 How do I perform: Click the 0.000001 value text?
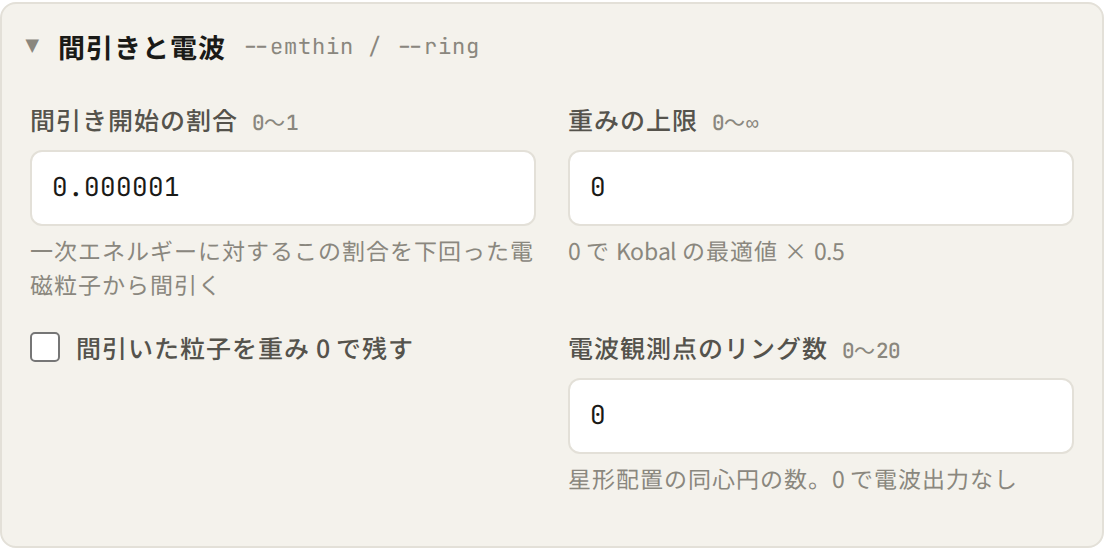pyautogui.click(x=116, y=188)
